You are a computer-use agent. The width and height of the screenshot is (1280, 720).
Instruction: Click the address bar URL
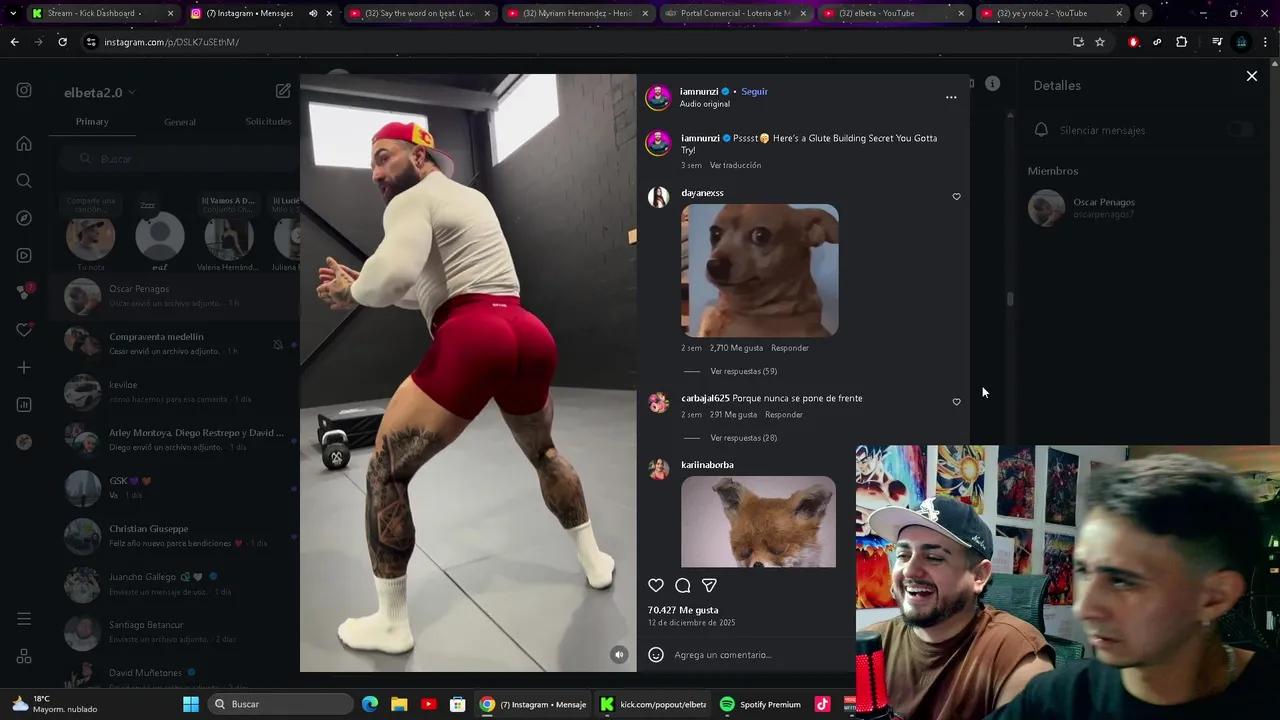tap(171, 42)
